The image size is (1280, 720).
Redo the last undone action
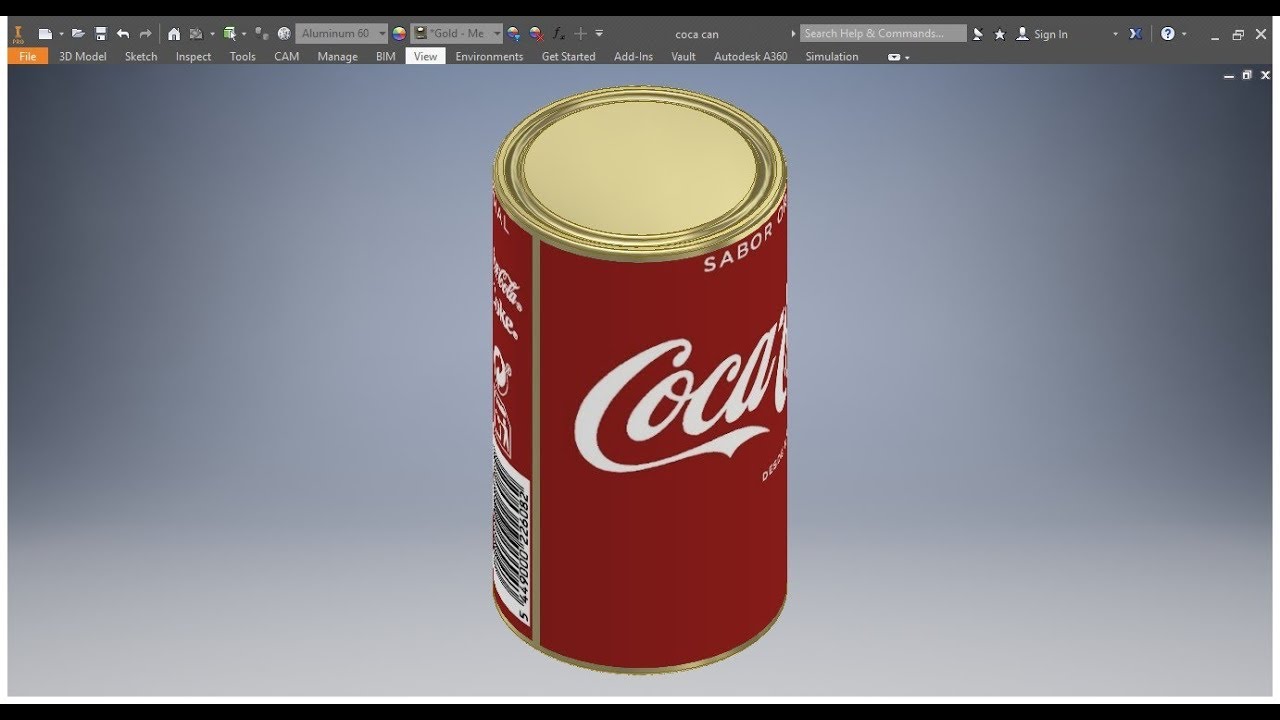[145, 34]
